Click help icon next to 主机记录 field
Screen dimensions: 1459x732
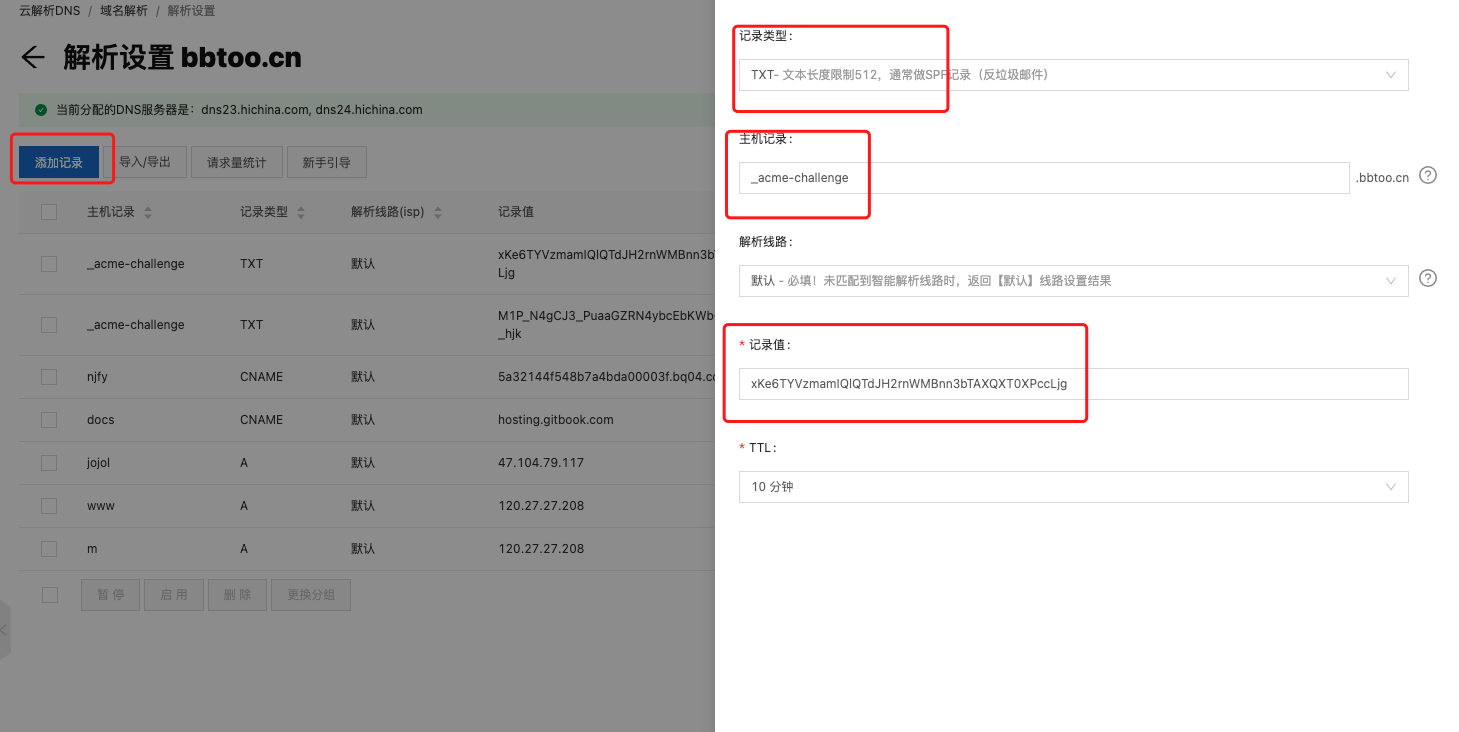coord(1428,176)
